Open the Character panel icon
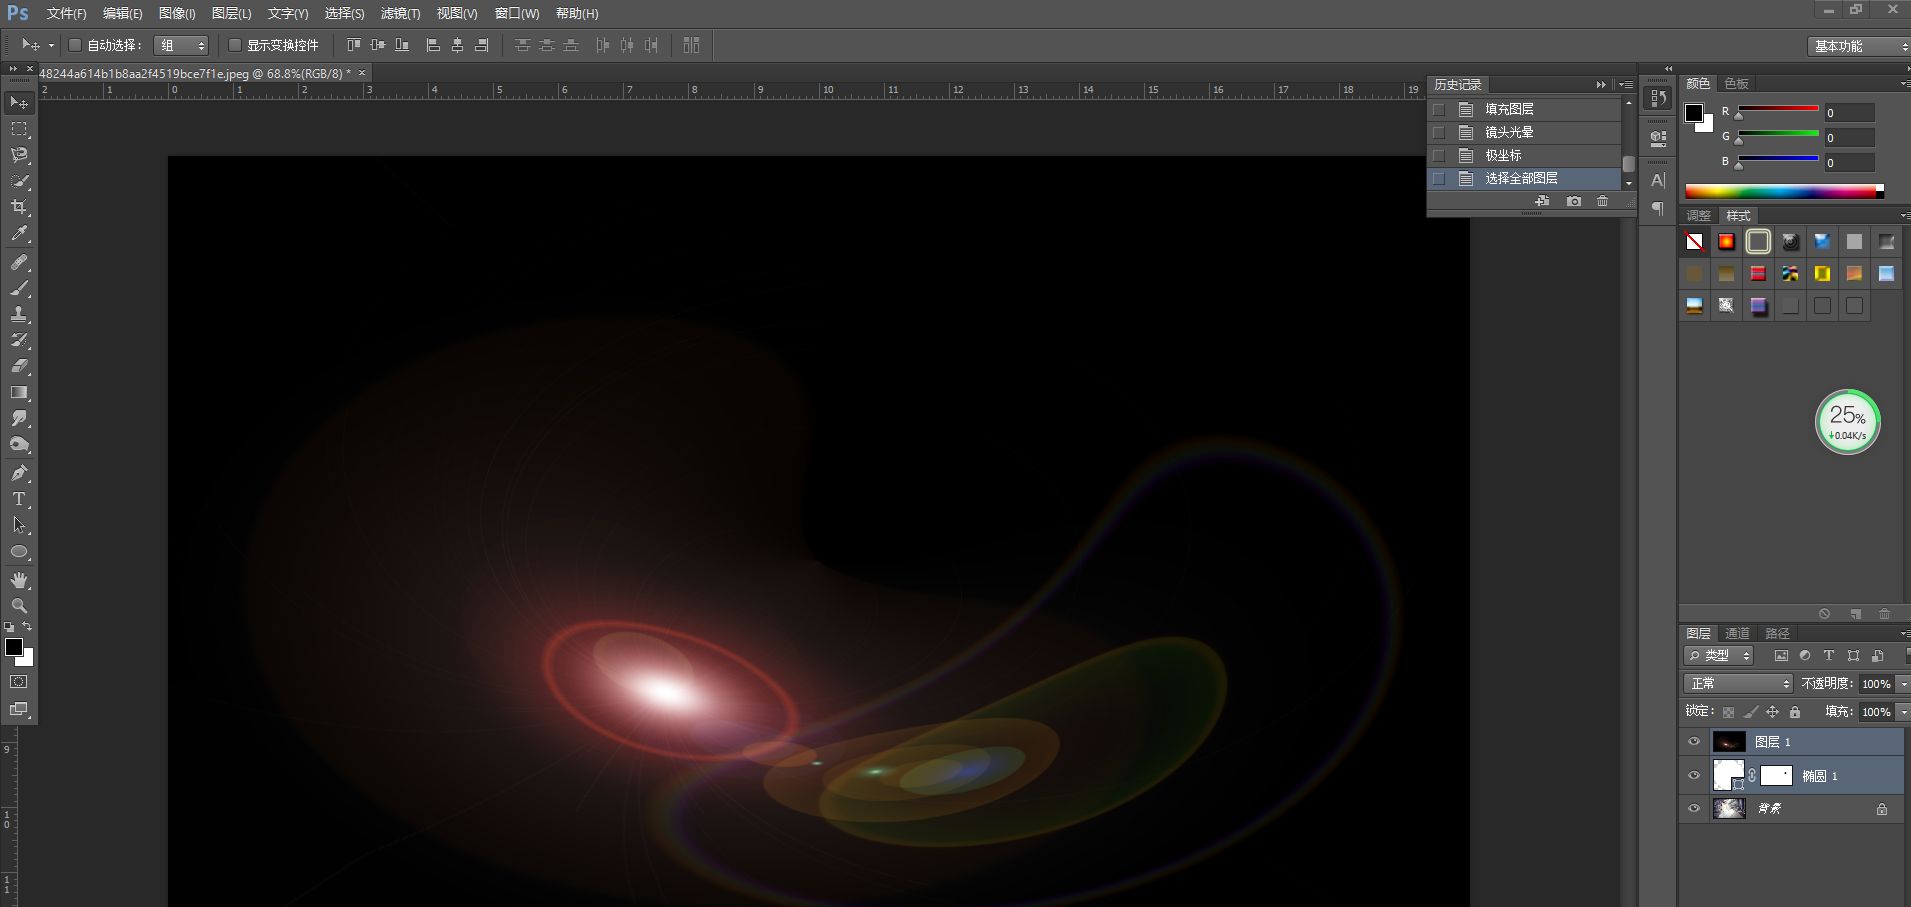The width and height of the screenshot is (1911, 907). (x=1658, y=181)
